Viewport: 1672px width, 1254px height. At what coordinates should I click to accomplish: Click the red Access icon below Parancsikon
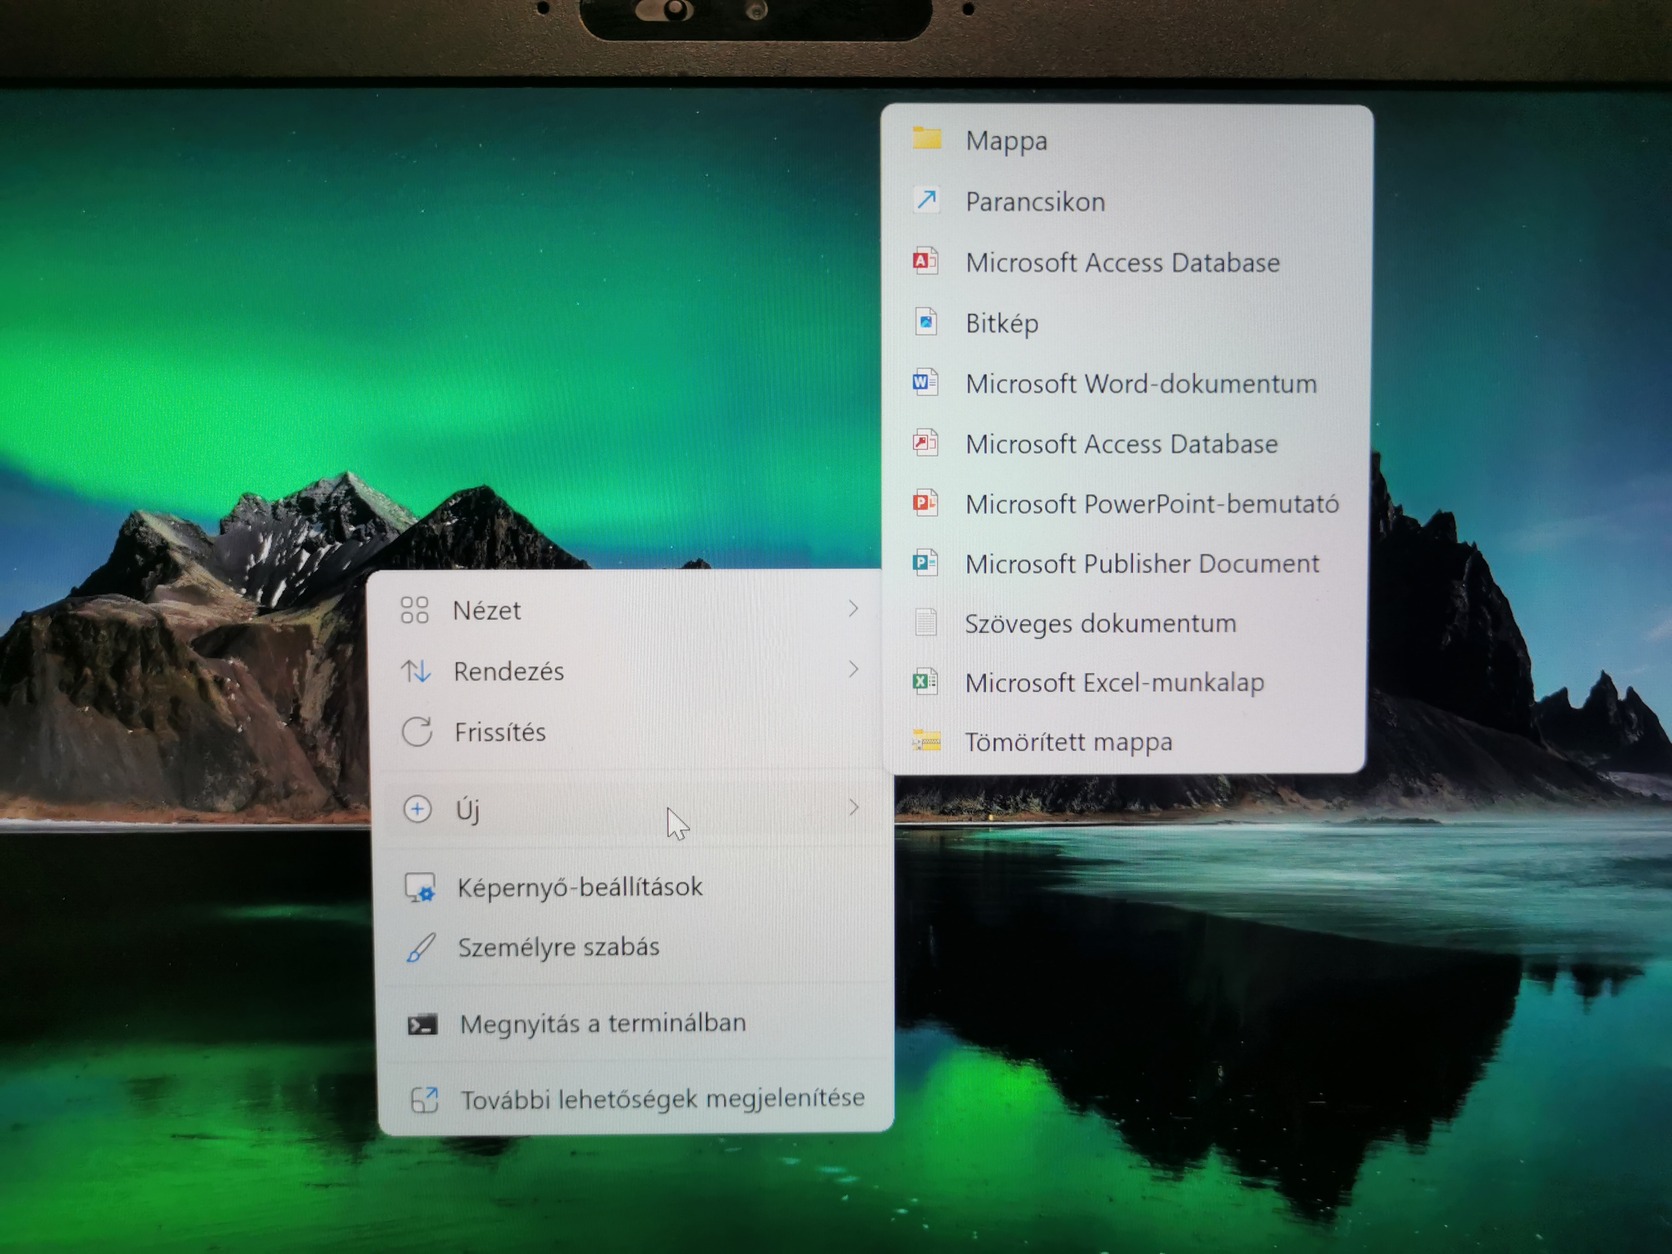[x=925, y=261]
